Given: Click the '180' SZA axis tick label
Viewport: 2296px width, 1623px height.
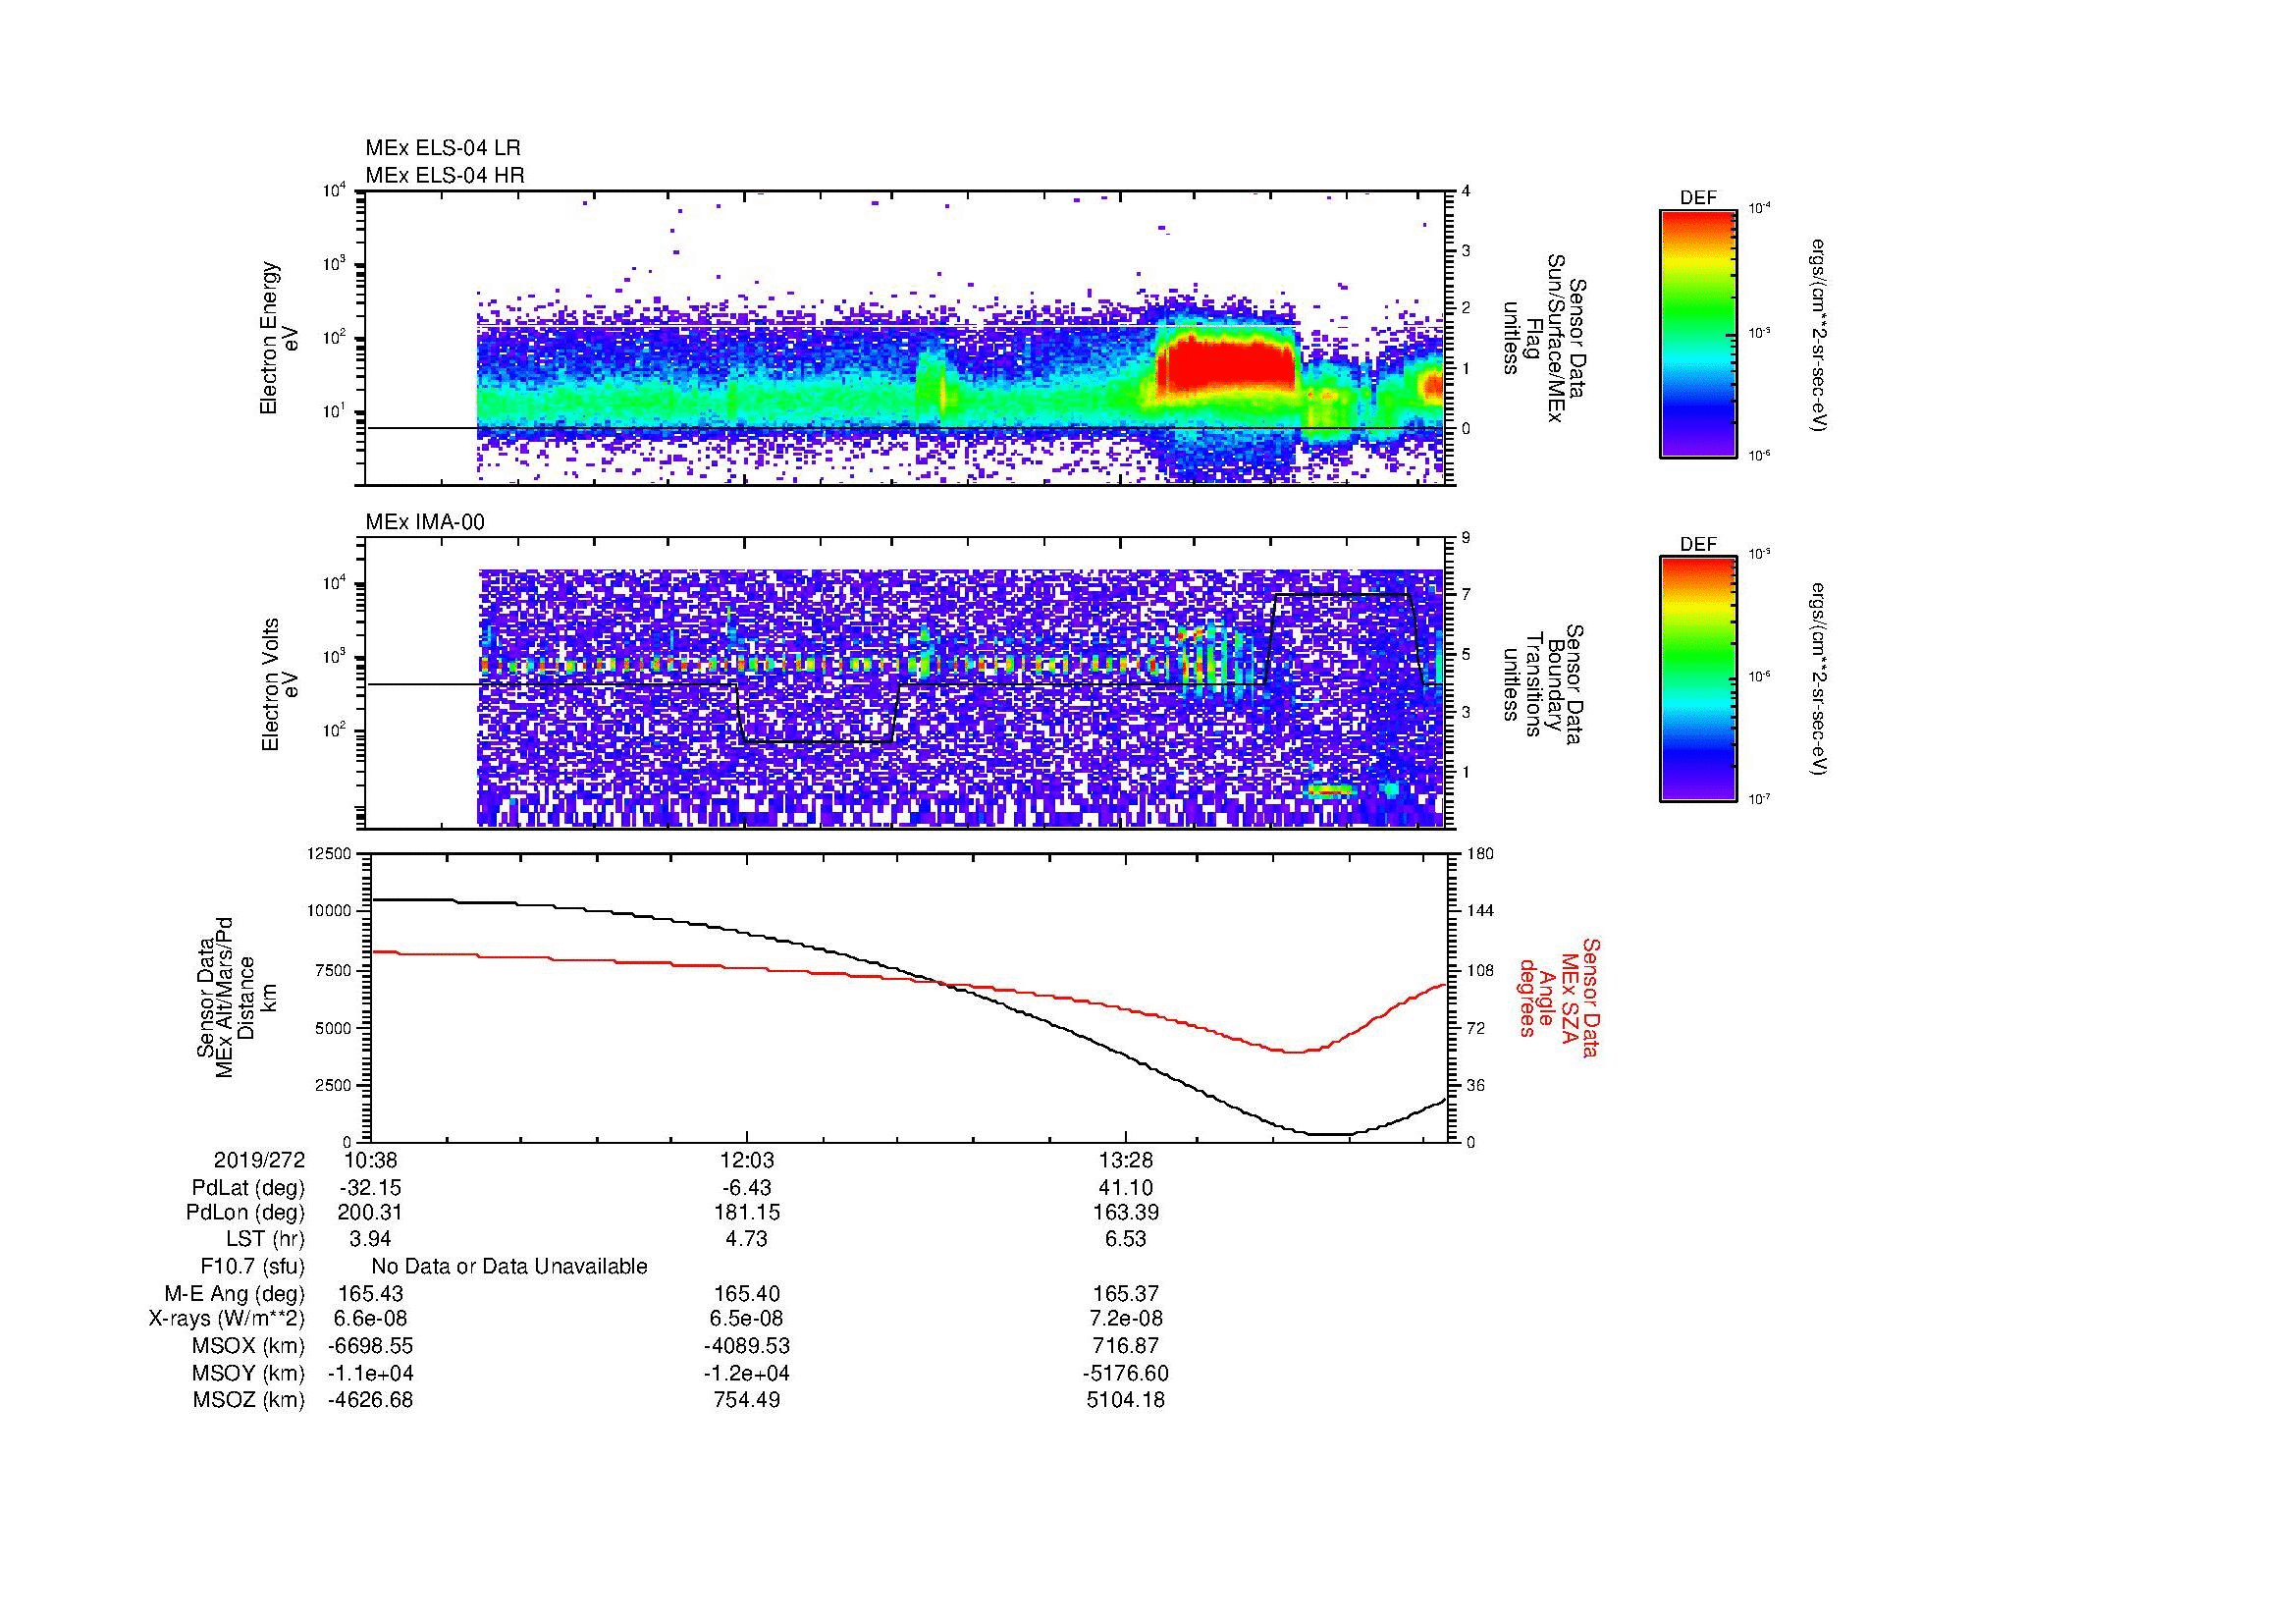Looking at the screenshot, I should pyautogui.click(x=1479, y=853).
